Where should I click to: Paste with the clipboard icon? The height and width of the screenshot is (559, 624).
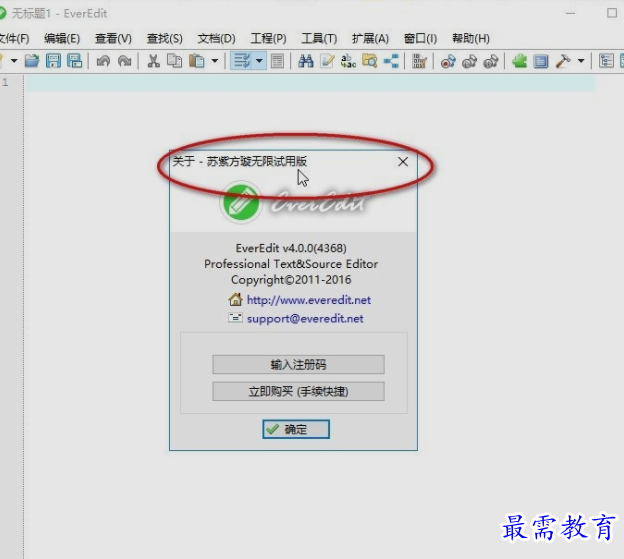[196, 61]
